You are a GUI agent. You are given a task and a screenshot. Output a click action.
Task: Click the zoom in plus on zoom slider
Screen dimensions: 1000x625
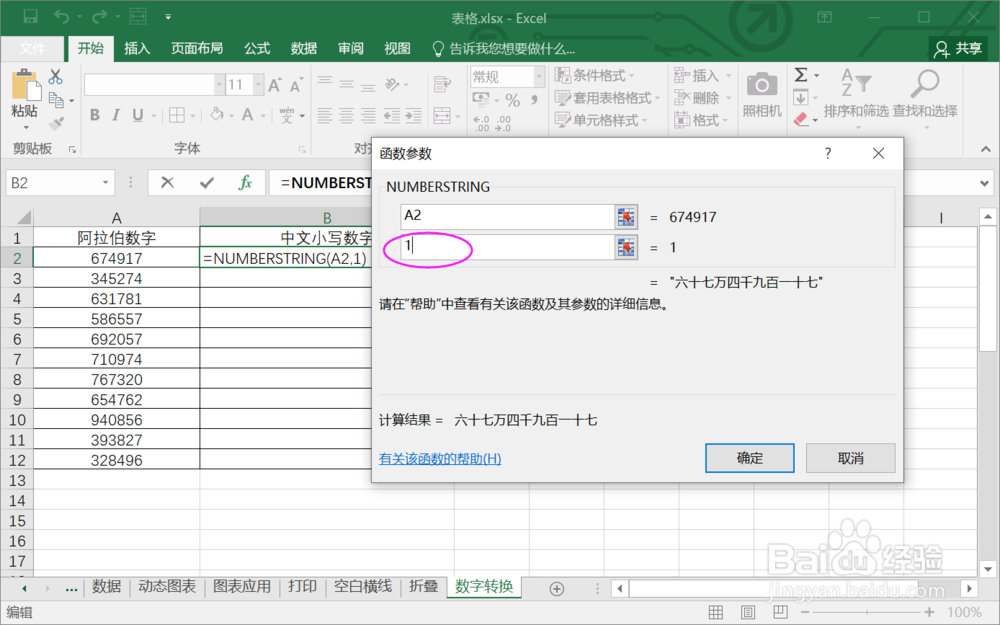(929, 612)
